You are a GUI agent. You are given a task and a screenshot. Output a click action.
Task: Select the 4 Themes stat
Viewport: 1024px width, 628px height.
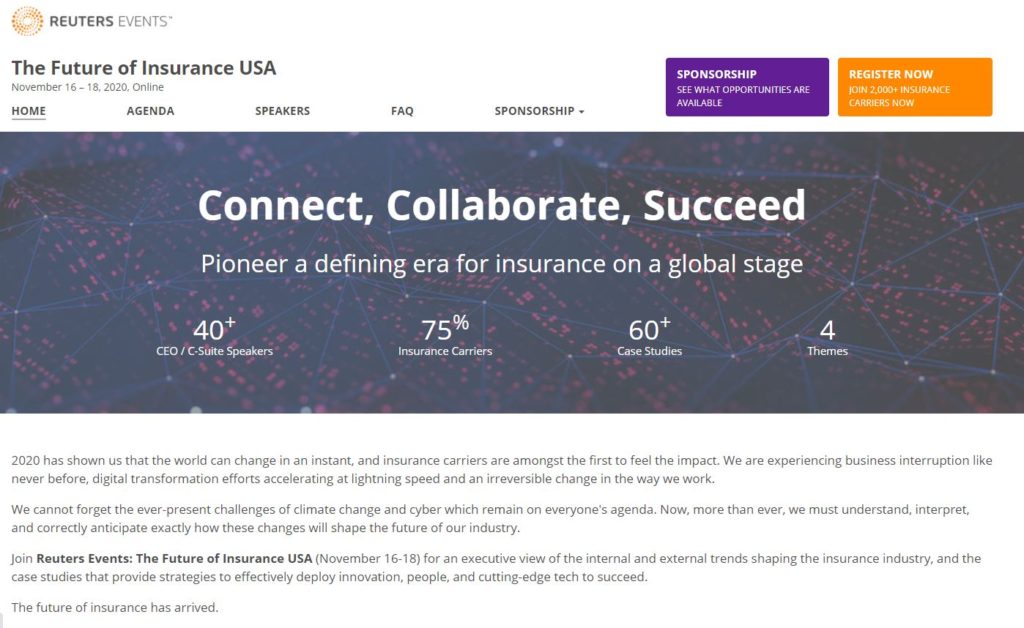827,337
